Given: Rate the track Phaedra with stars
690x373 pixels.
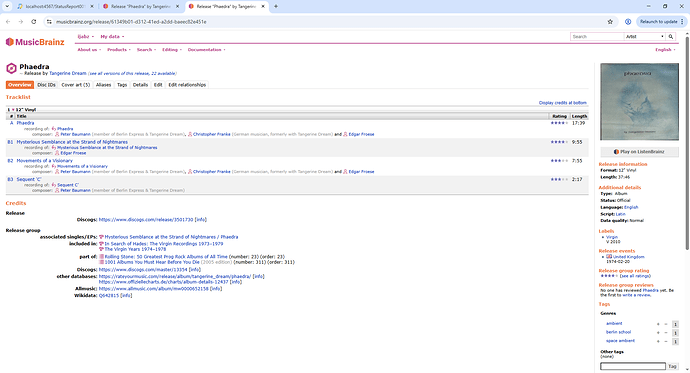Looking at the screenshot, I should click(559, 123).
